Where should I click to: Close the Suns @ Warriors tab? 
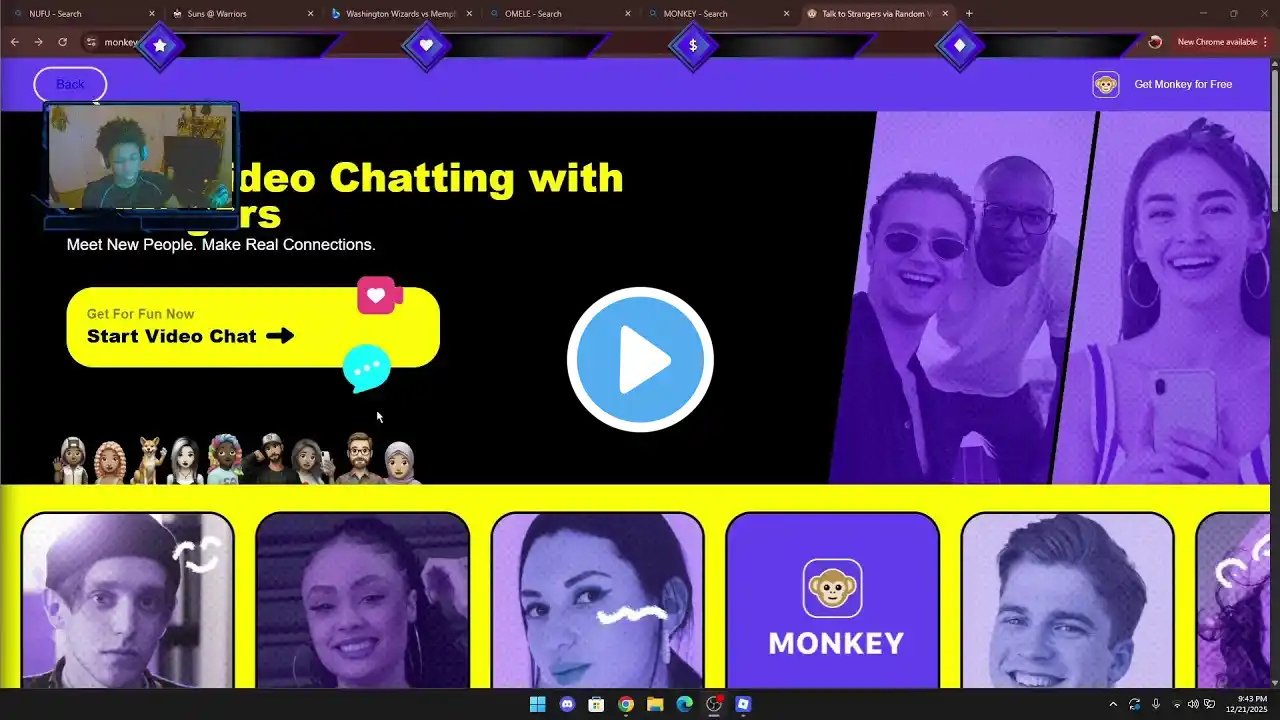point(310,14)
